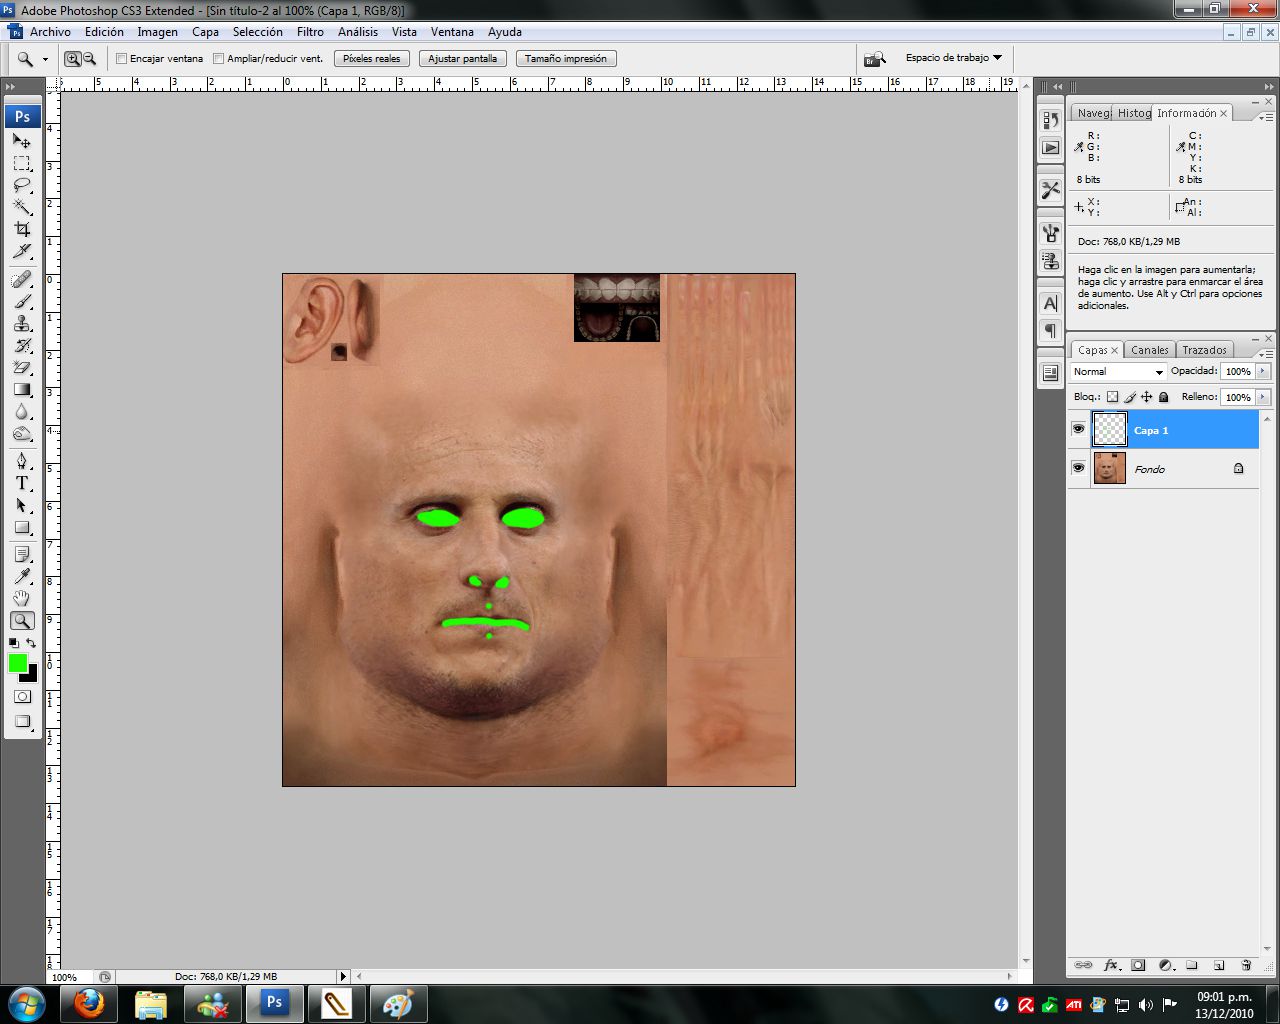Select the Horizontal Type tool
The width and height of the screenshot is (1280, 1024).
[22, 483]
